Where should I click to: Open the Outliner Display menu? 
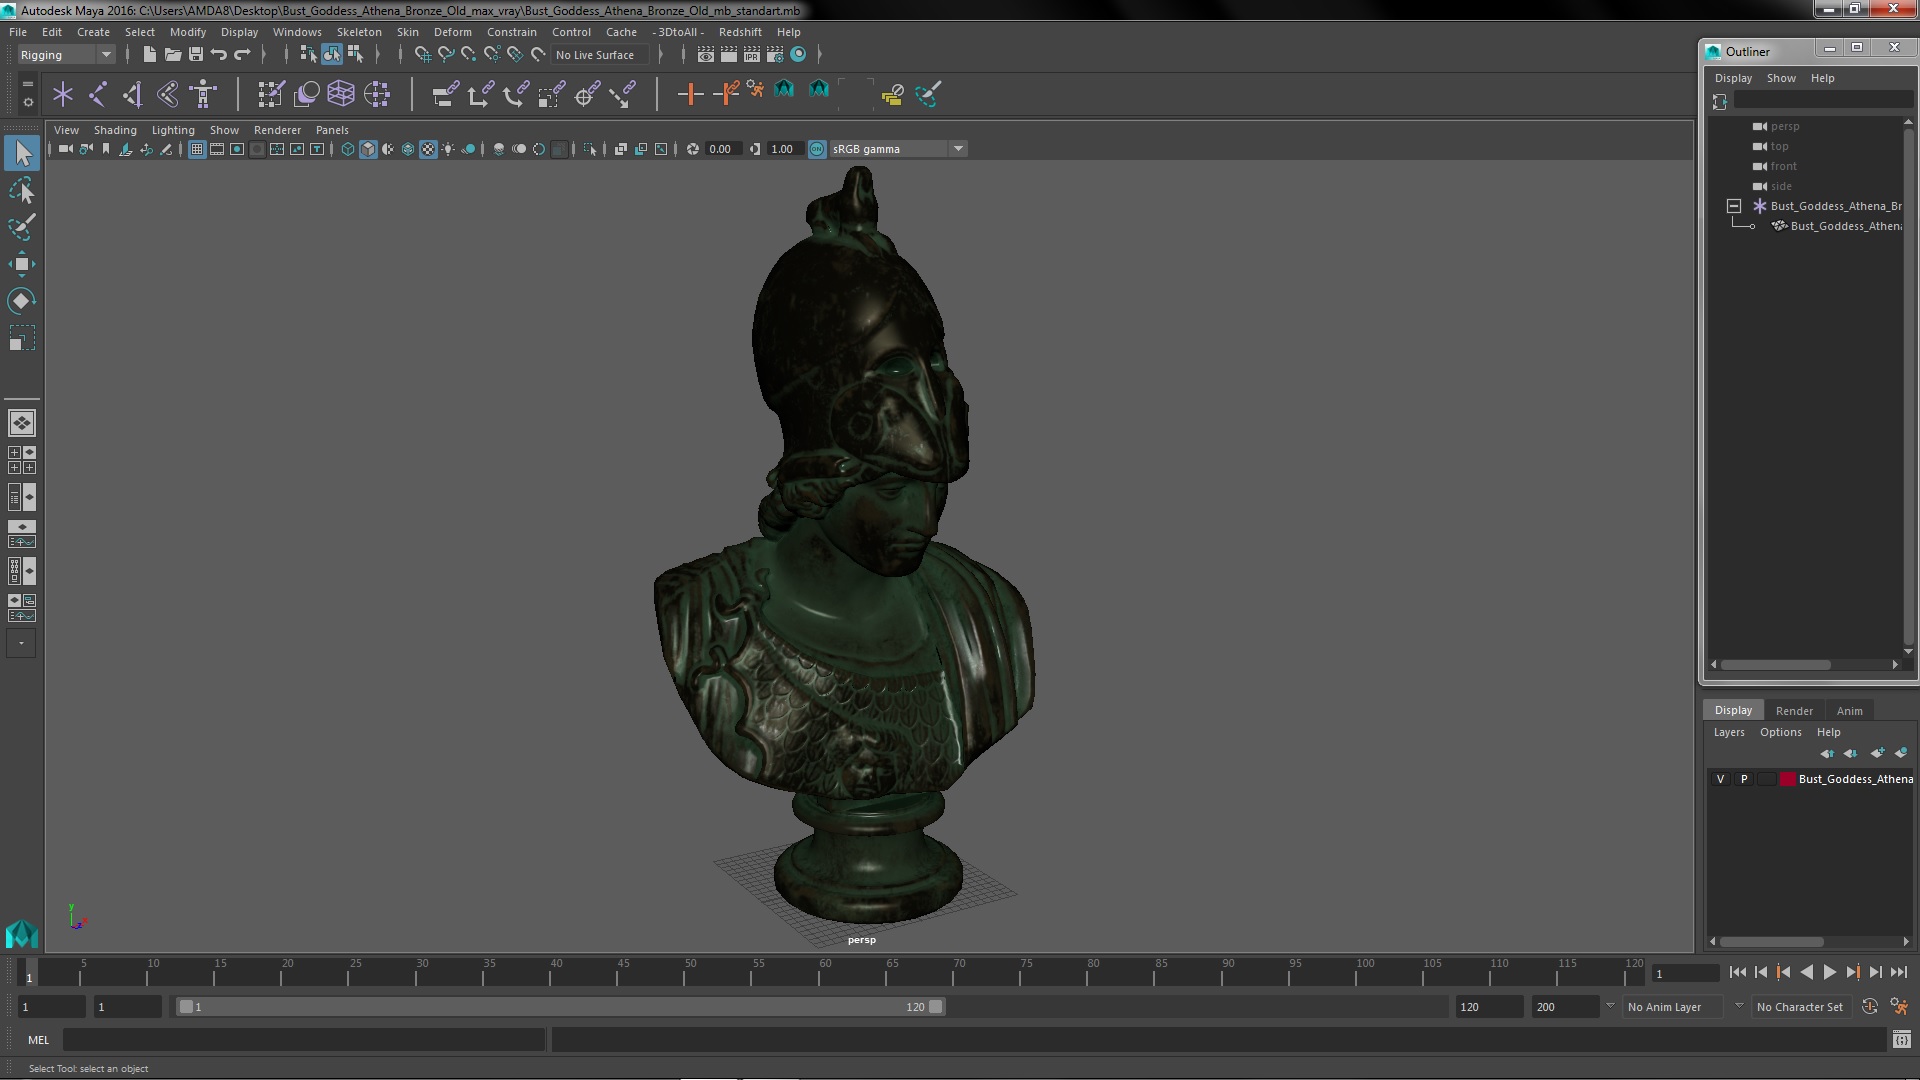1733,78
